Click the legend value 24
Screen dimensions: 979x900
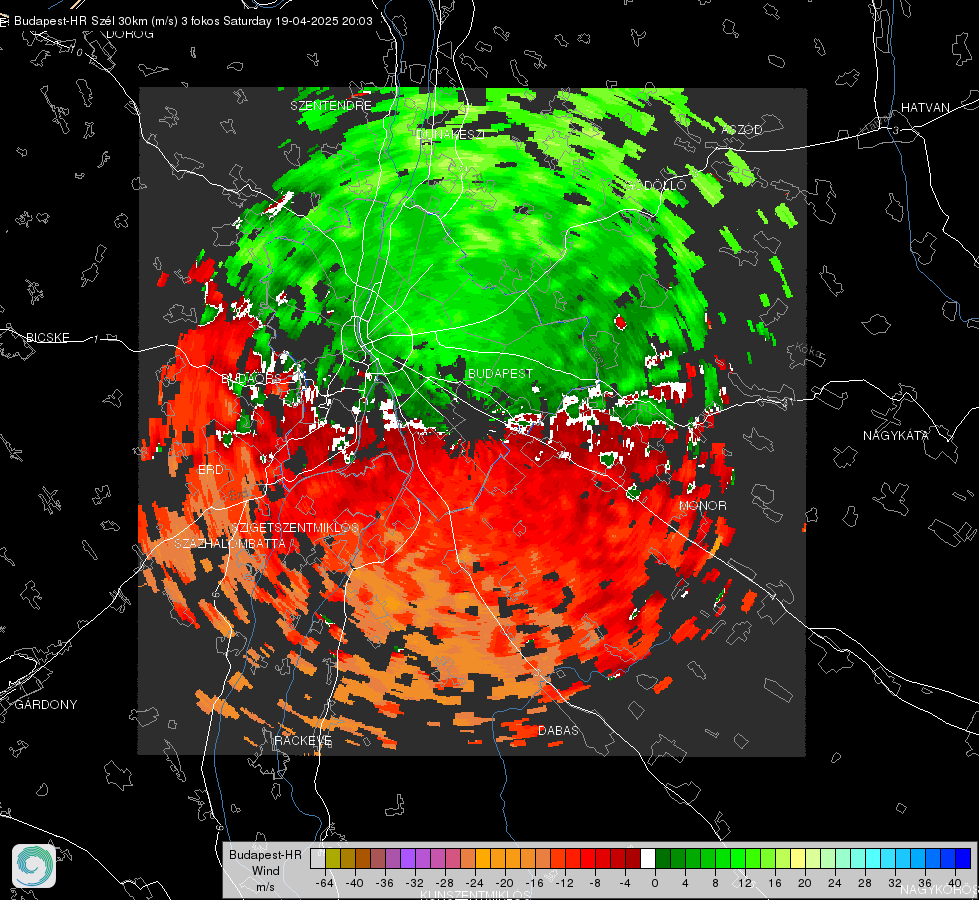[835, 883]
